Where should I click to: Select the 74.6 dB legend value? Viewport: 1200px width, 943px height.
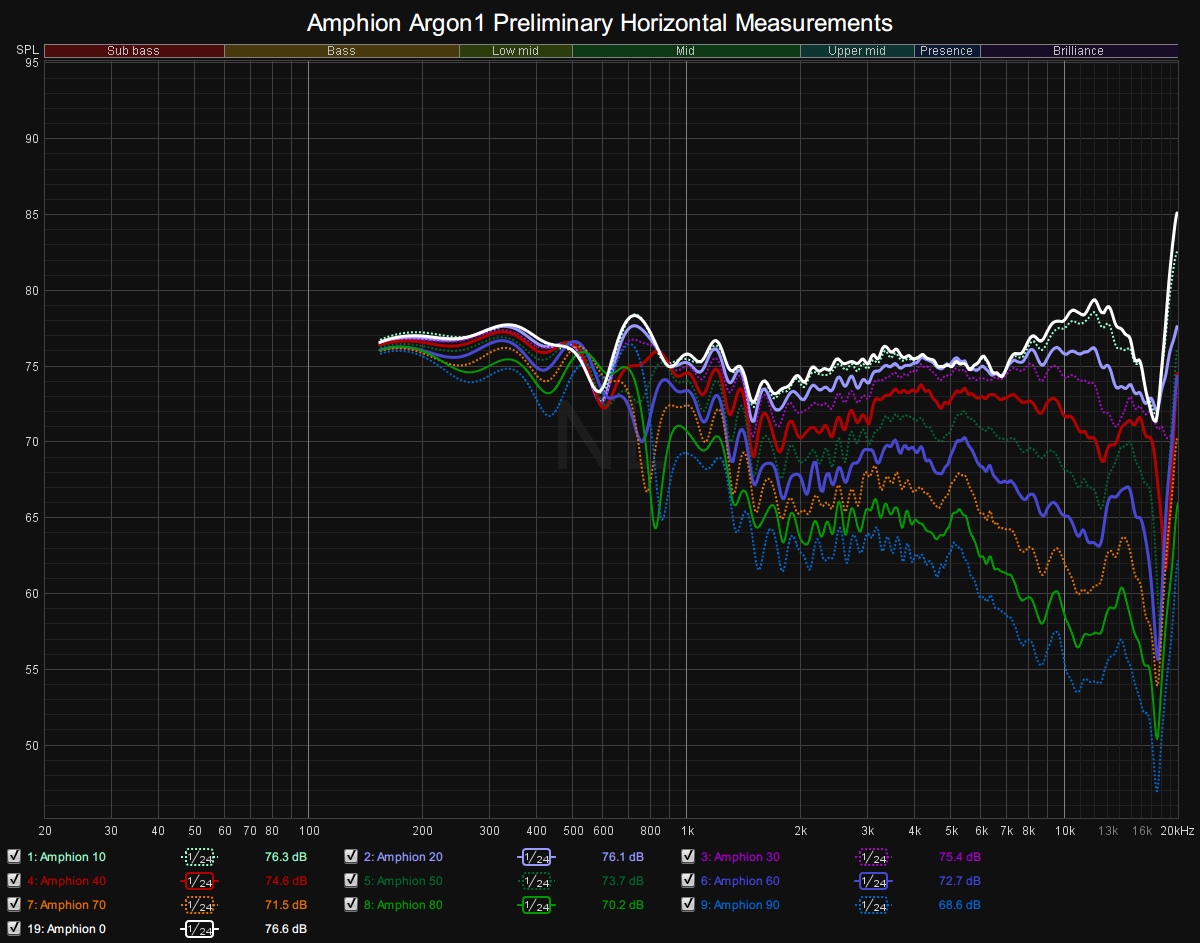click(x=286, y=881)
